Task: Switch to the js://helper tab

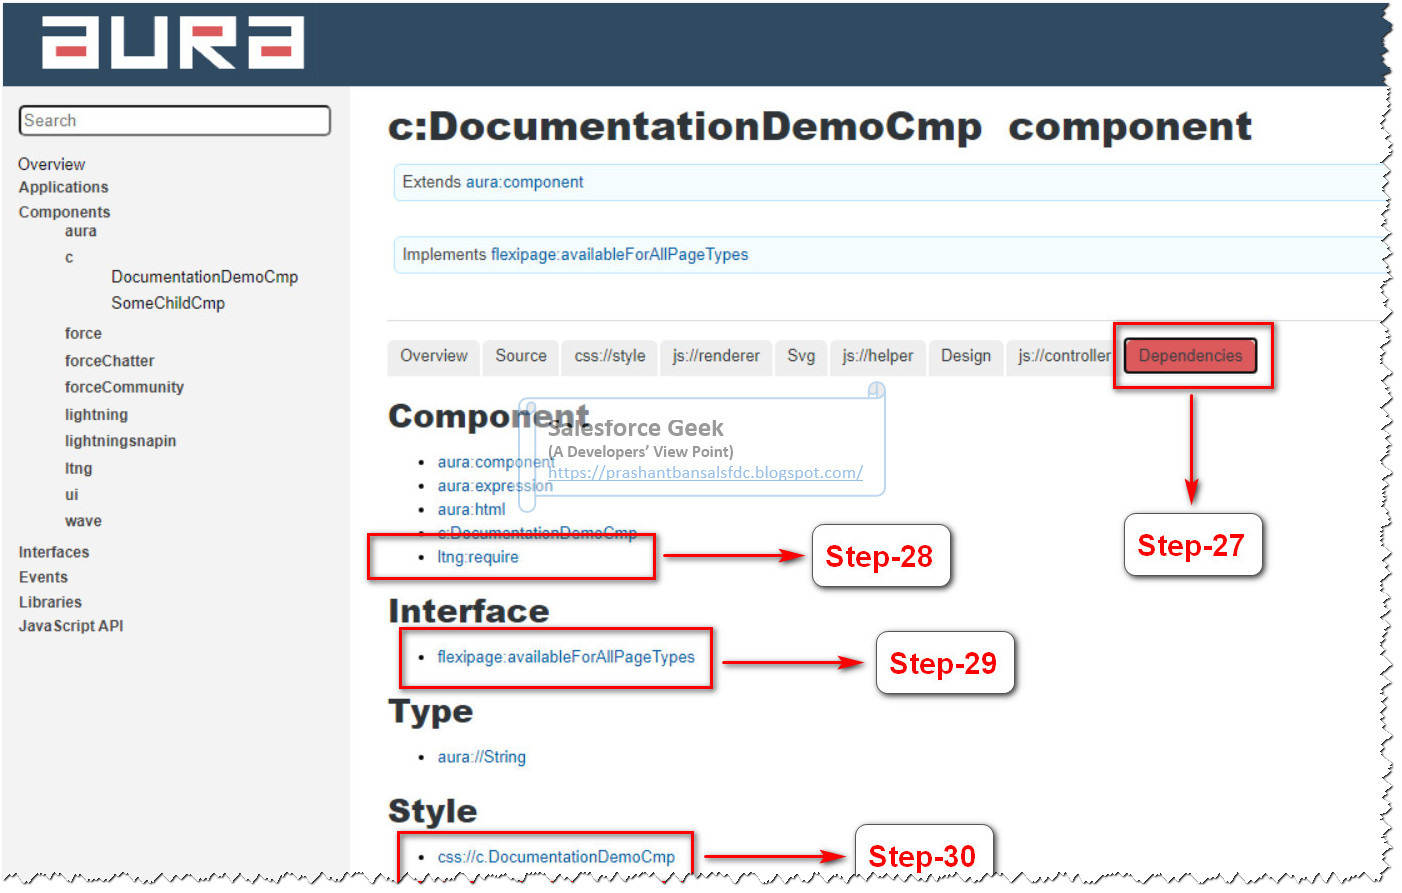Action: tap(877, 356)
